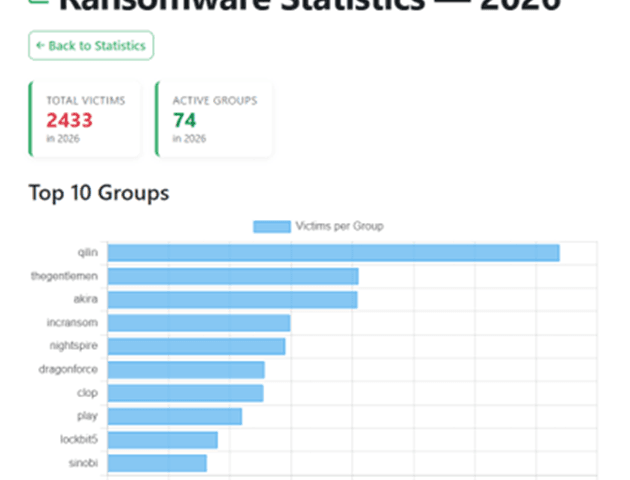Click the akira victims bar

click(232, 299)
